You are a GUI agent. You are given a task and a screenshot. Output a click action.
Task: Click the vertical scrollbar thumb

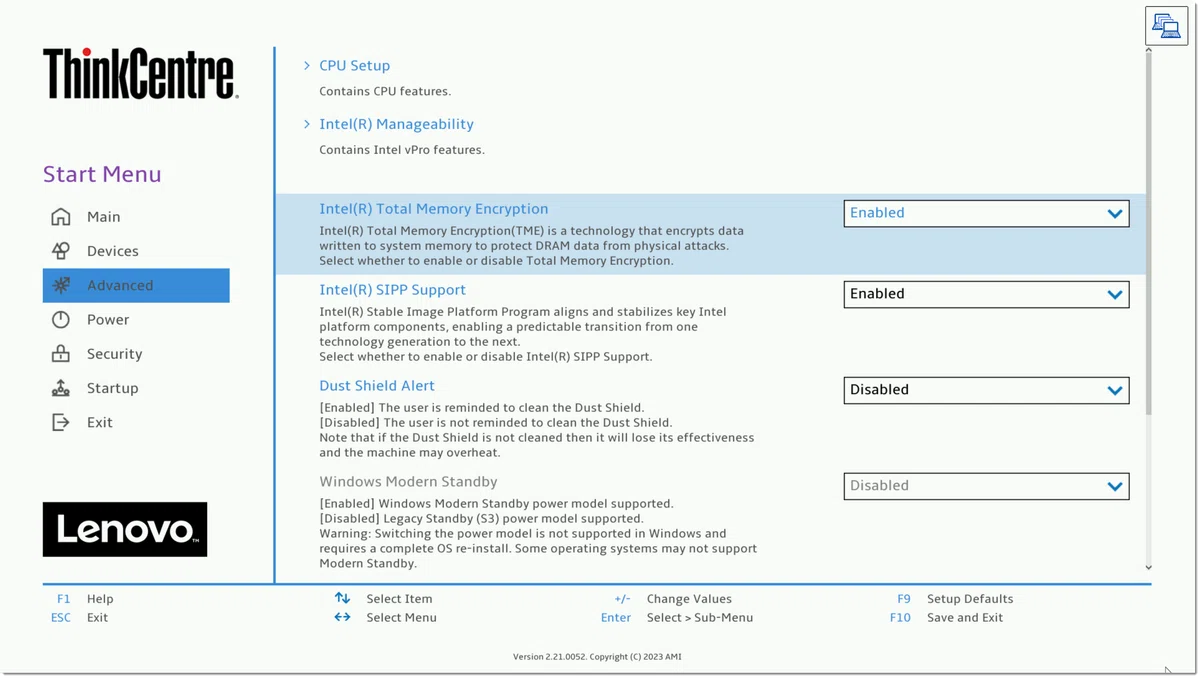click(x=1148, y=233)
